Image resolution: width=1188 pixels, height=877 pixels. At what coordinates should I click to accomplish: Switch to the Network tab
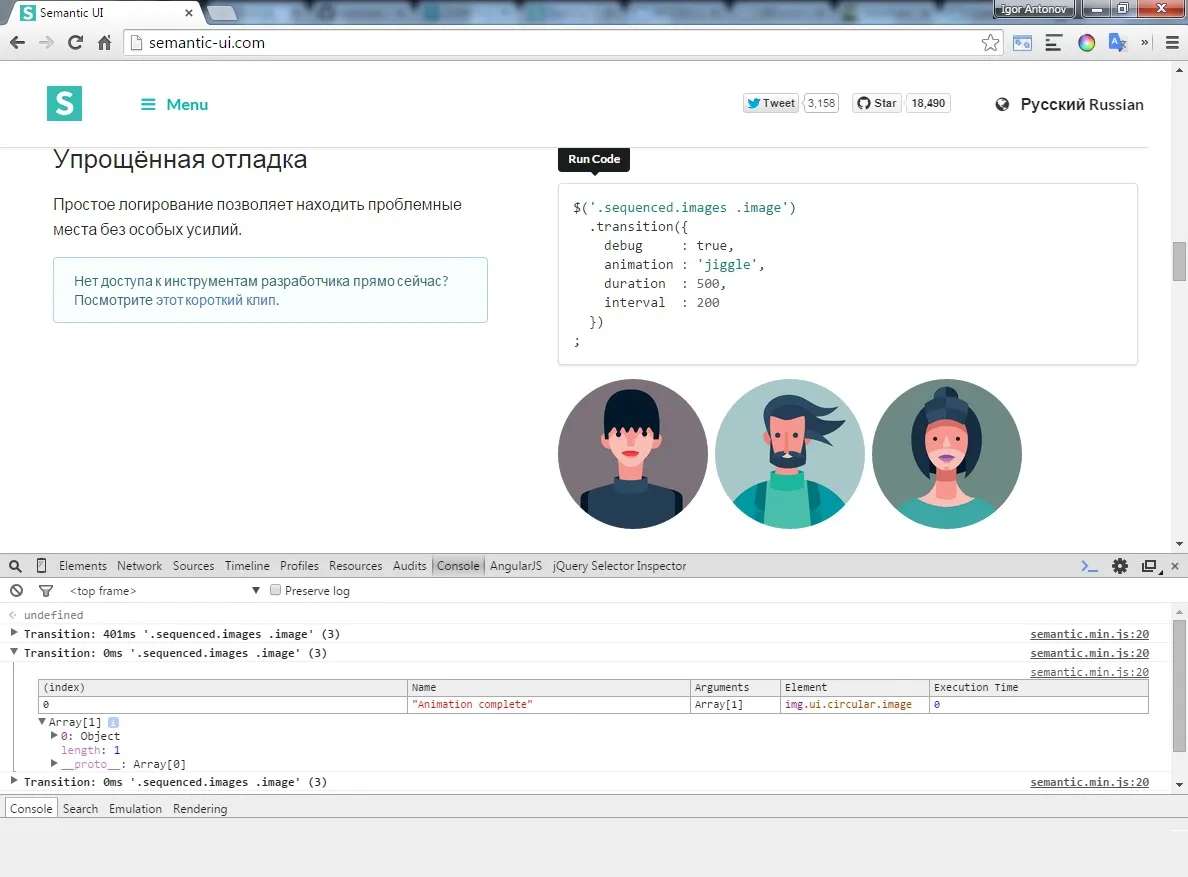click(139, 566)
